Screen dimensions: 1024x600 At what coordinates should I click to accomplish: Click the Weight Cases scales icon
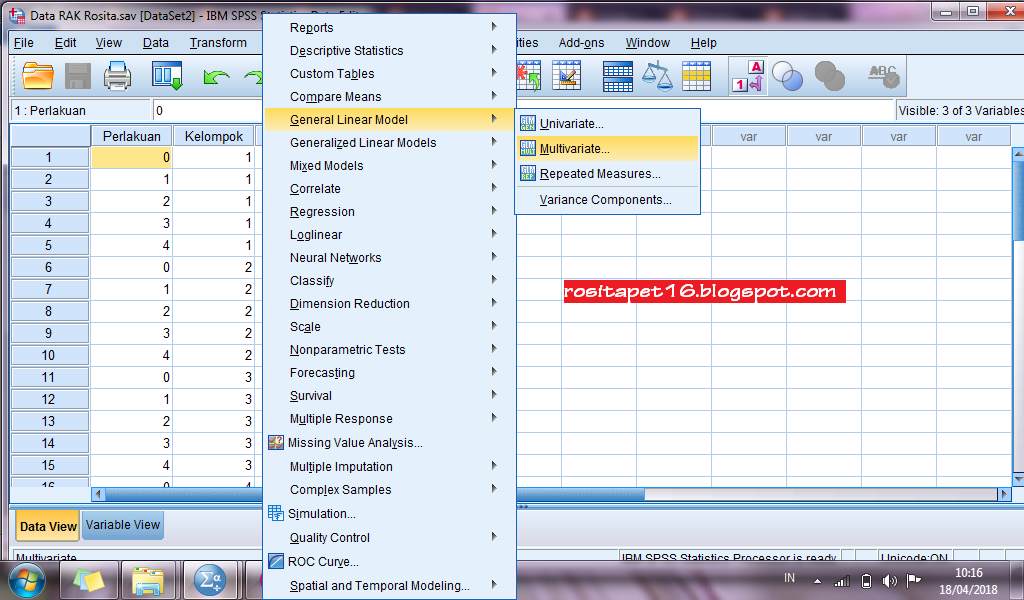(657, 76)
